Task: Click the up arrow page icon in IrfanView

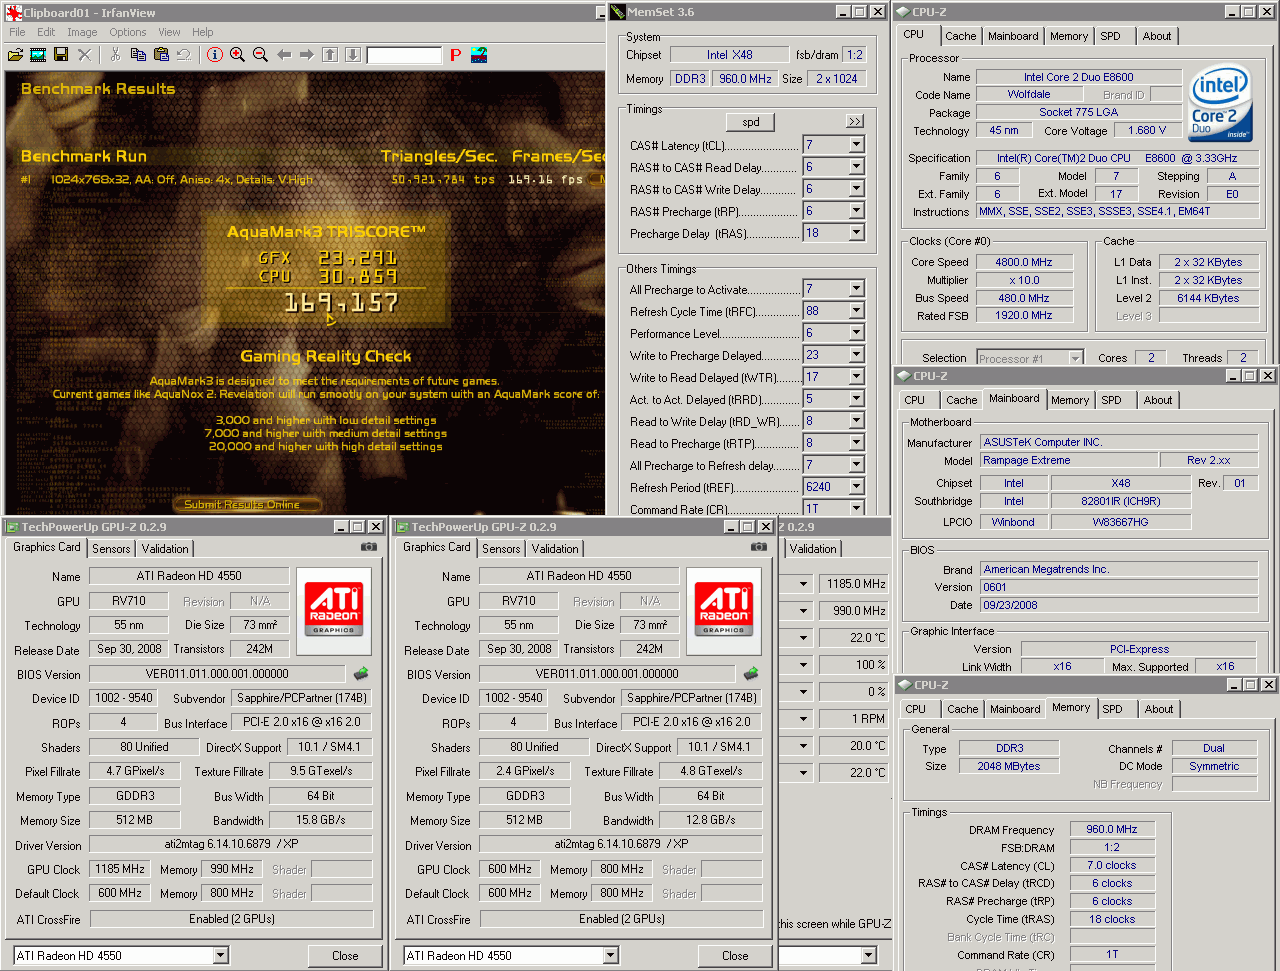Action: 330,55
